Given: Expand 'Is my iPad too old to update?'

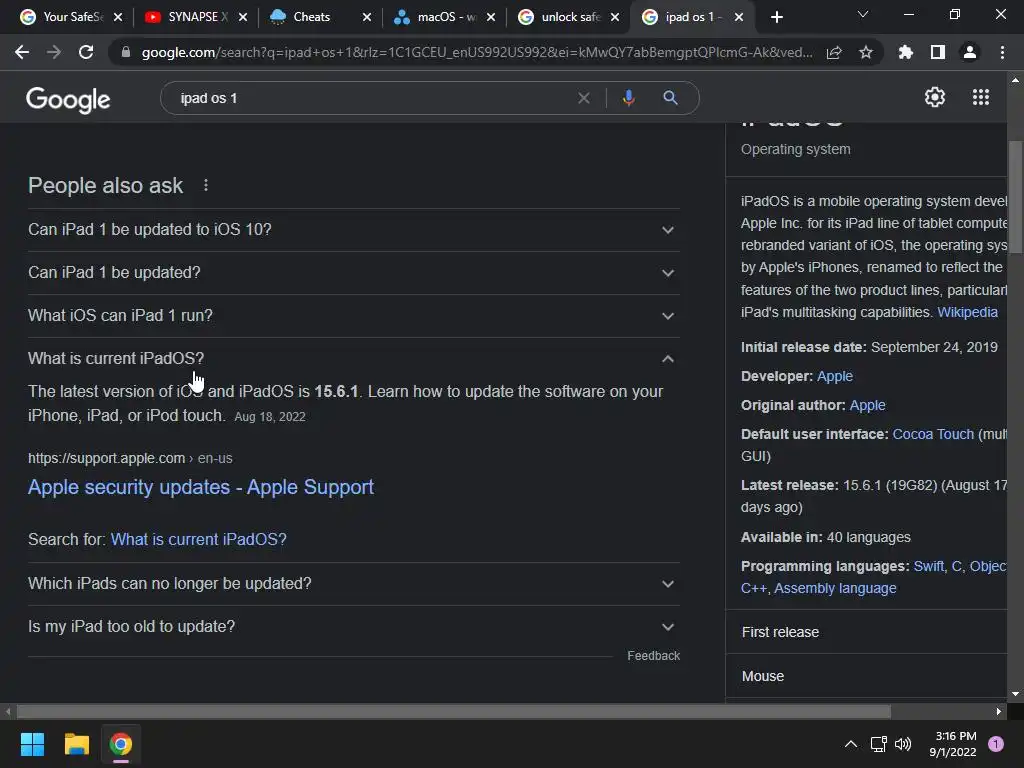Looking at the screenshot, I should pyautogui.click(x=354, y=627).
